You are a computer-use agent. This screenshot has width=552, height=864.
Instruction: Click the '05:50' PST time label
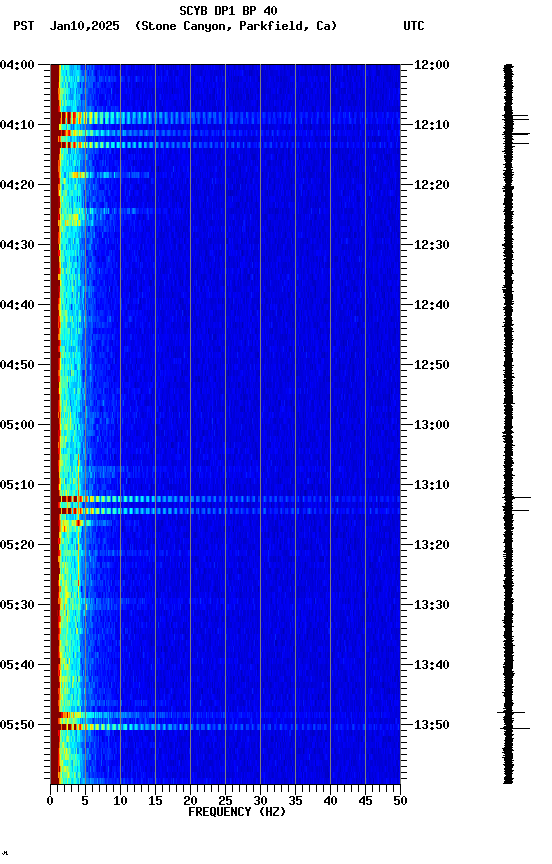(x=17, y=725)
